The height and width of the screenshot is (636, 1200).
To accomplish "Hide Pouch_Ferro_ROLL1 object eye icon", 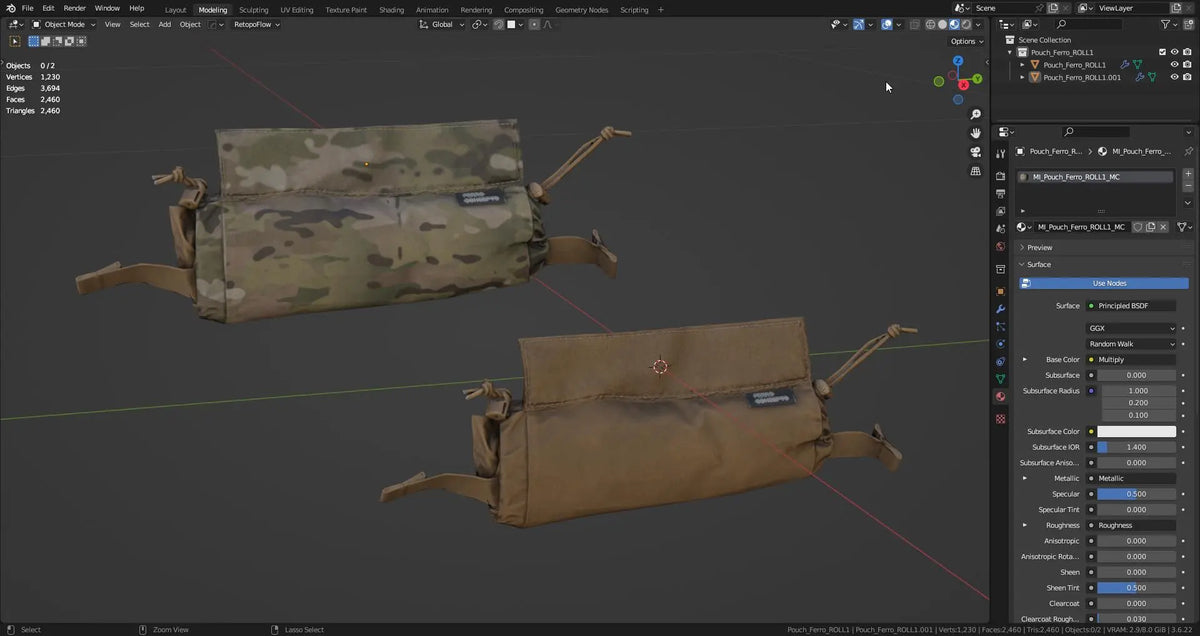I will (x=1174, y=65).
